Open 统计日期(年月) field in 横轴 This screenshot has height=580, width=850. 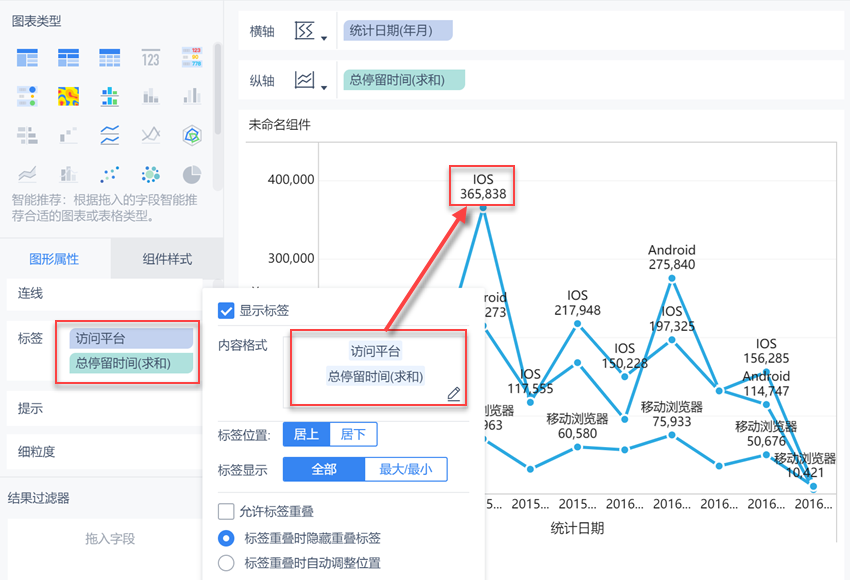398,30
